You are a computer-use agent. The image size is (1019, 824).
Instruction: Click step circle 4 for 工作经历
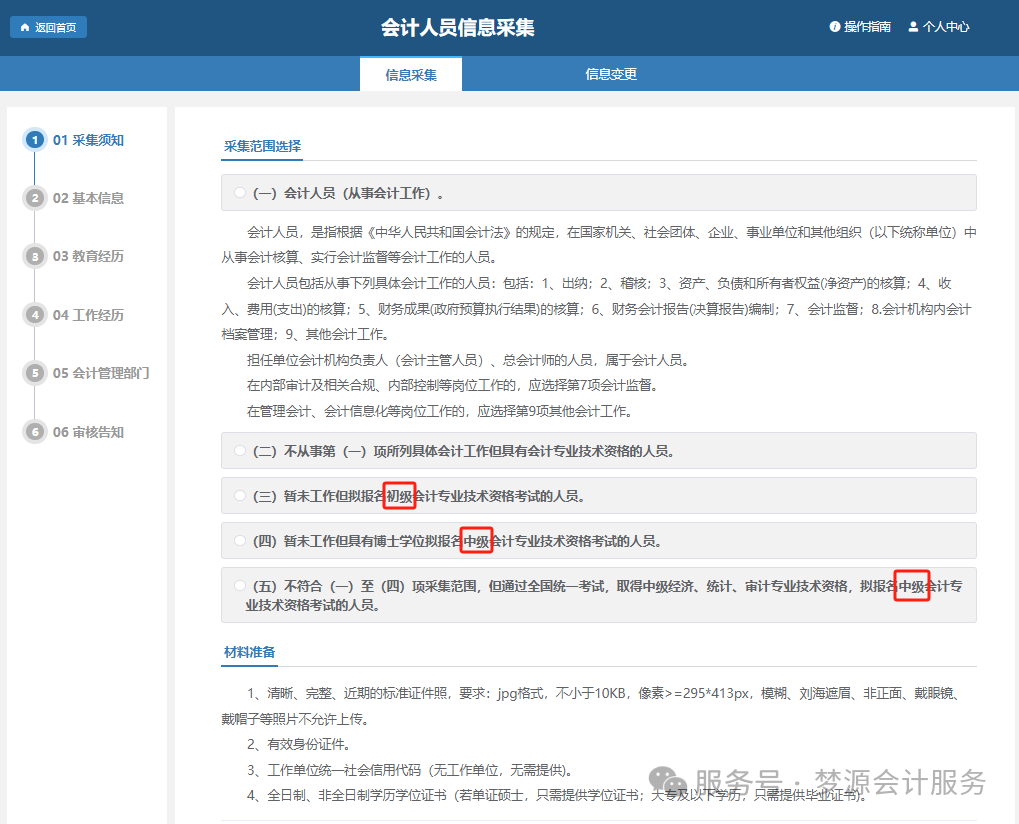(x=33, y=315)
